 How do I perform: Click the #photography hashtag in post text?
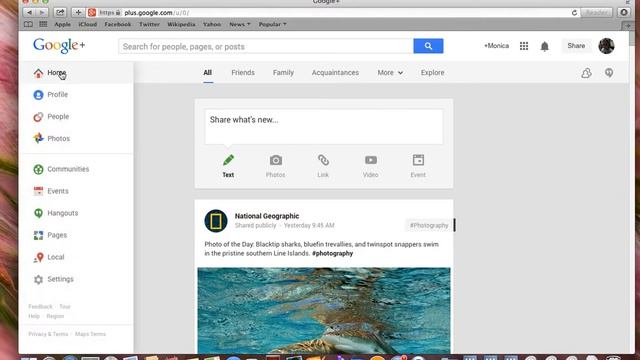pos(332,253)
